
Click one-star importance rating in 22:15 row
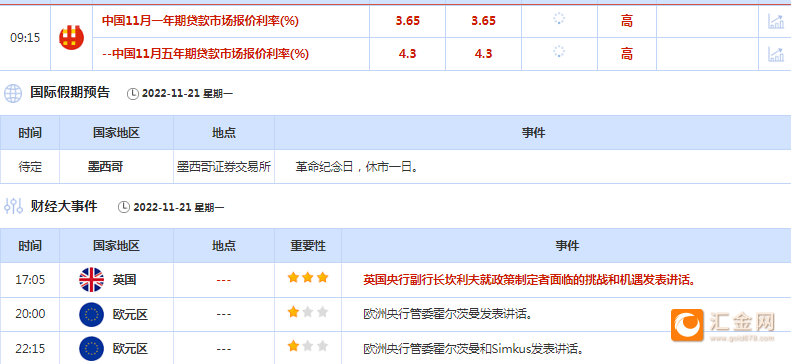[x=308, y=346]
